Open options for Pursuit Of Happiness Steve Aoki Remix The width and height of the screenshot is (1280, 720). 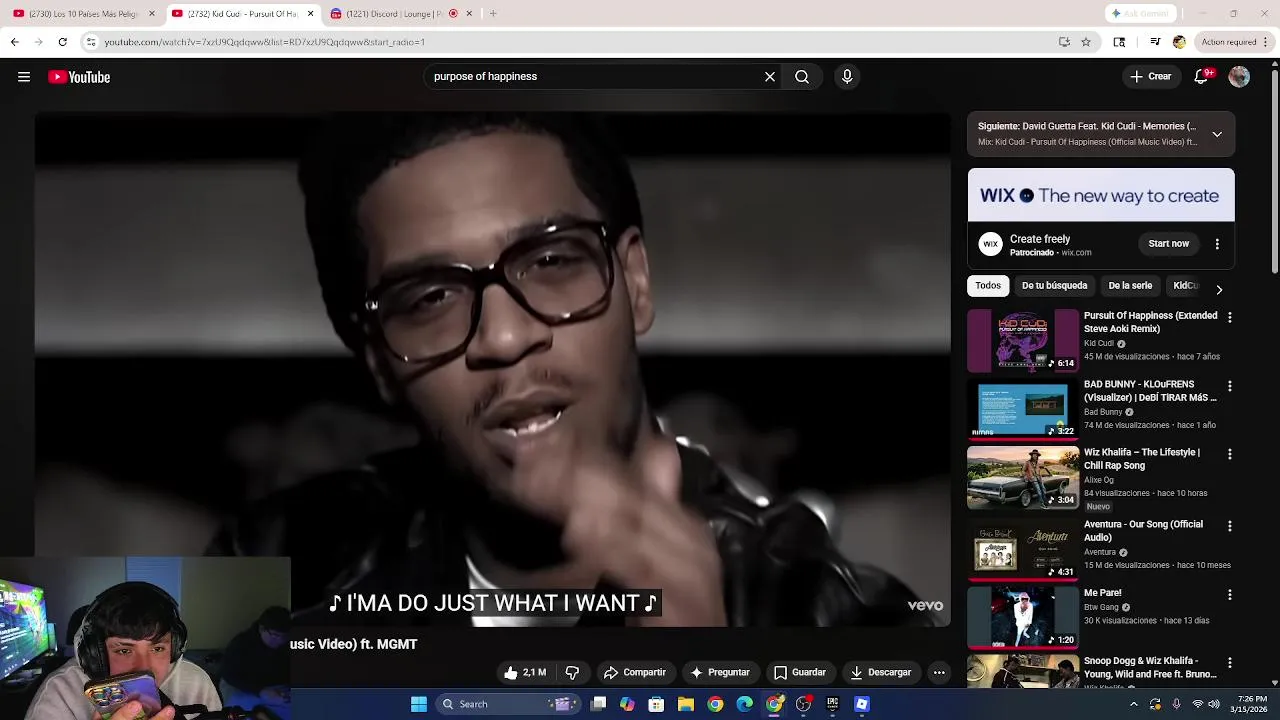[1230, 317]
